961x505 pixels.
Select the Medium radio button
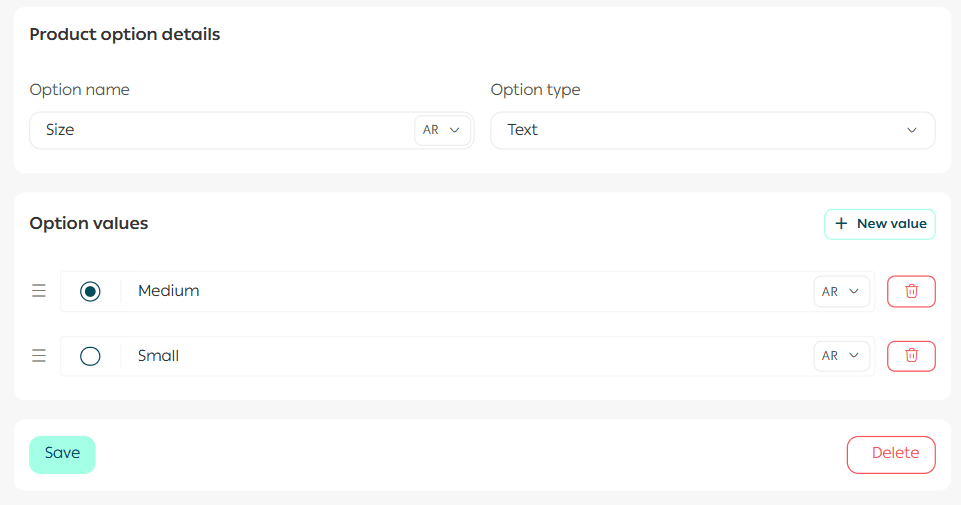90,291
